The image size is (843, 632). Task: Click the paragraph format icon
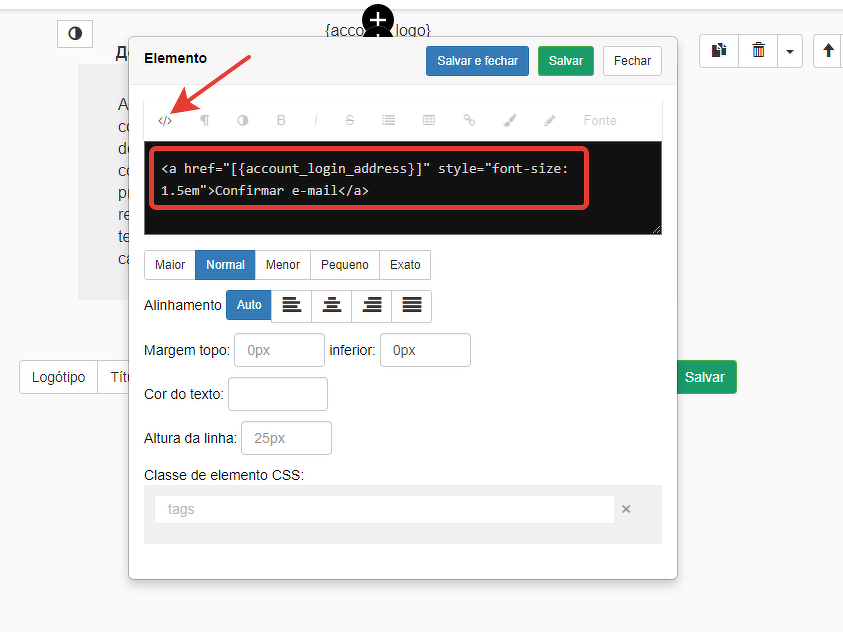[204, 121]
